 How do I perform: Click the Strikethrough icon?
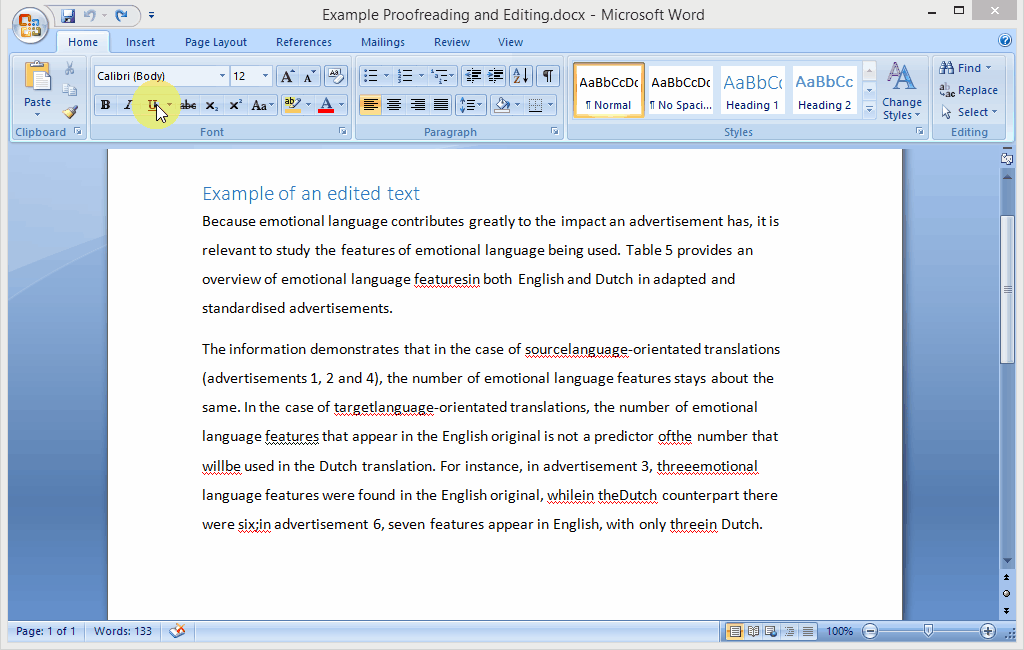pos(187,105)
